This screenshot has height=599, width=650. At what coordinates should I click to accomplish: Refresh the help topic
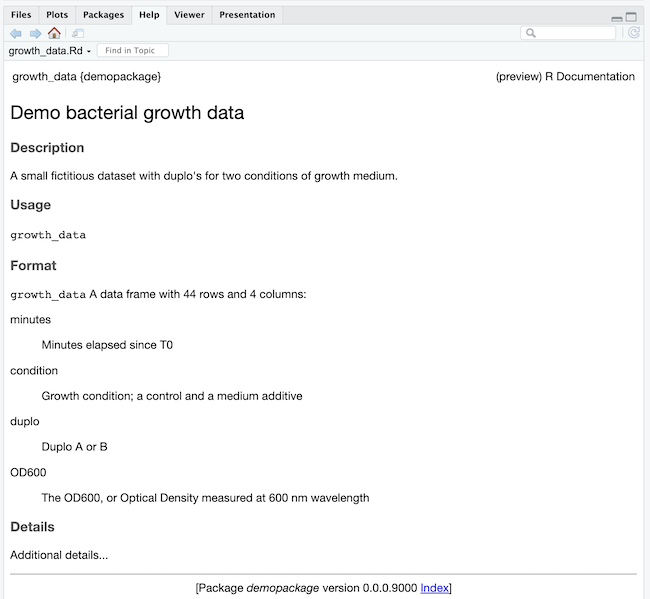pyautogui.click(x=633, y=32)
